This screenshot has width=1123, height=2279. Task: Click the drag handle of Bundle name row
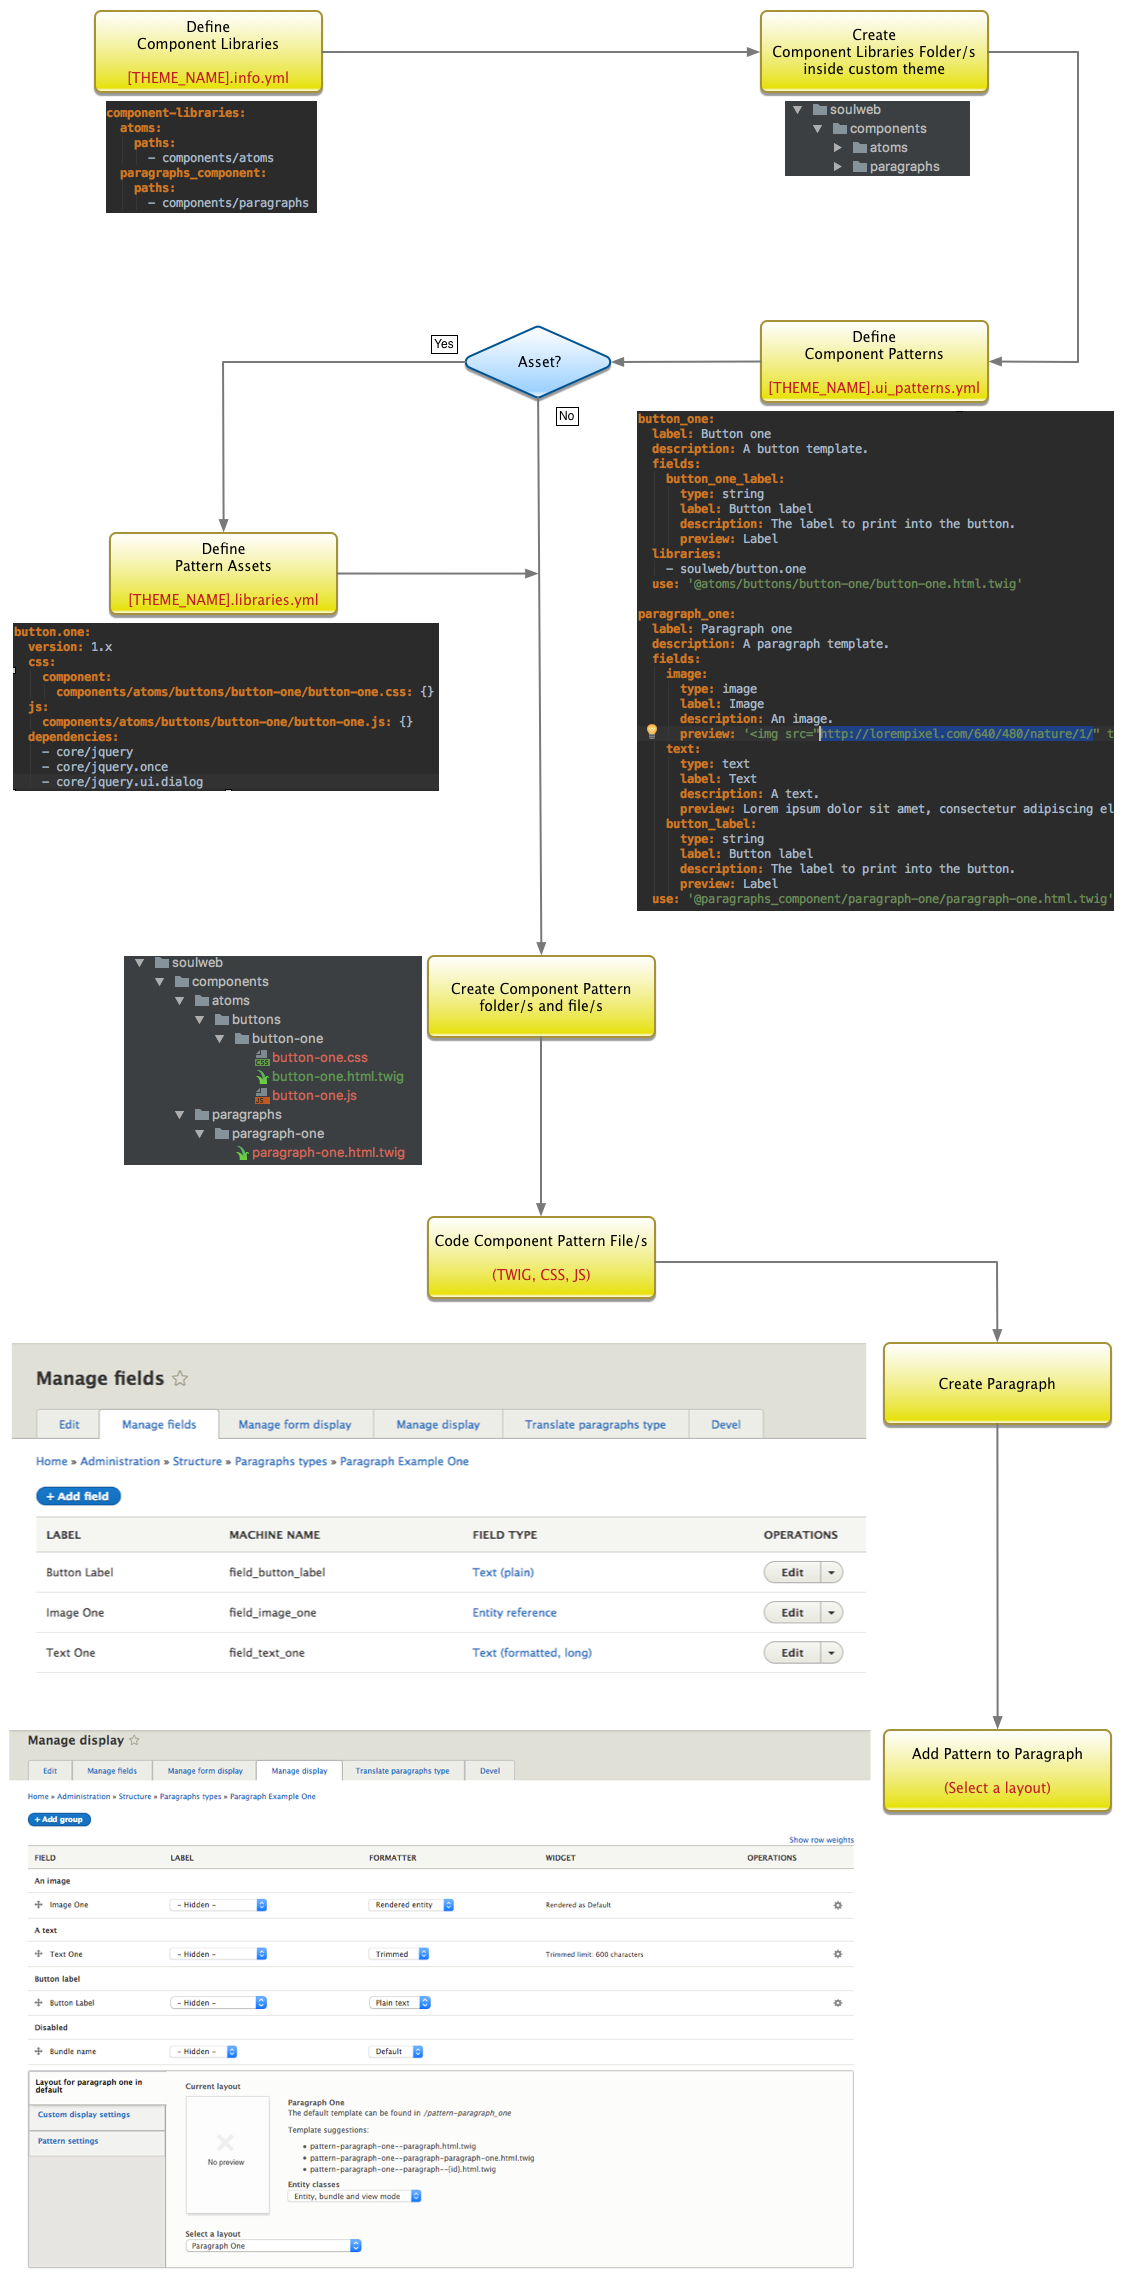click(39, 2051)
